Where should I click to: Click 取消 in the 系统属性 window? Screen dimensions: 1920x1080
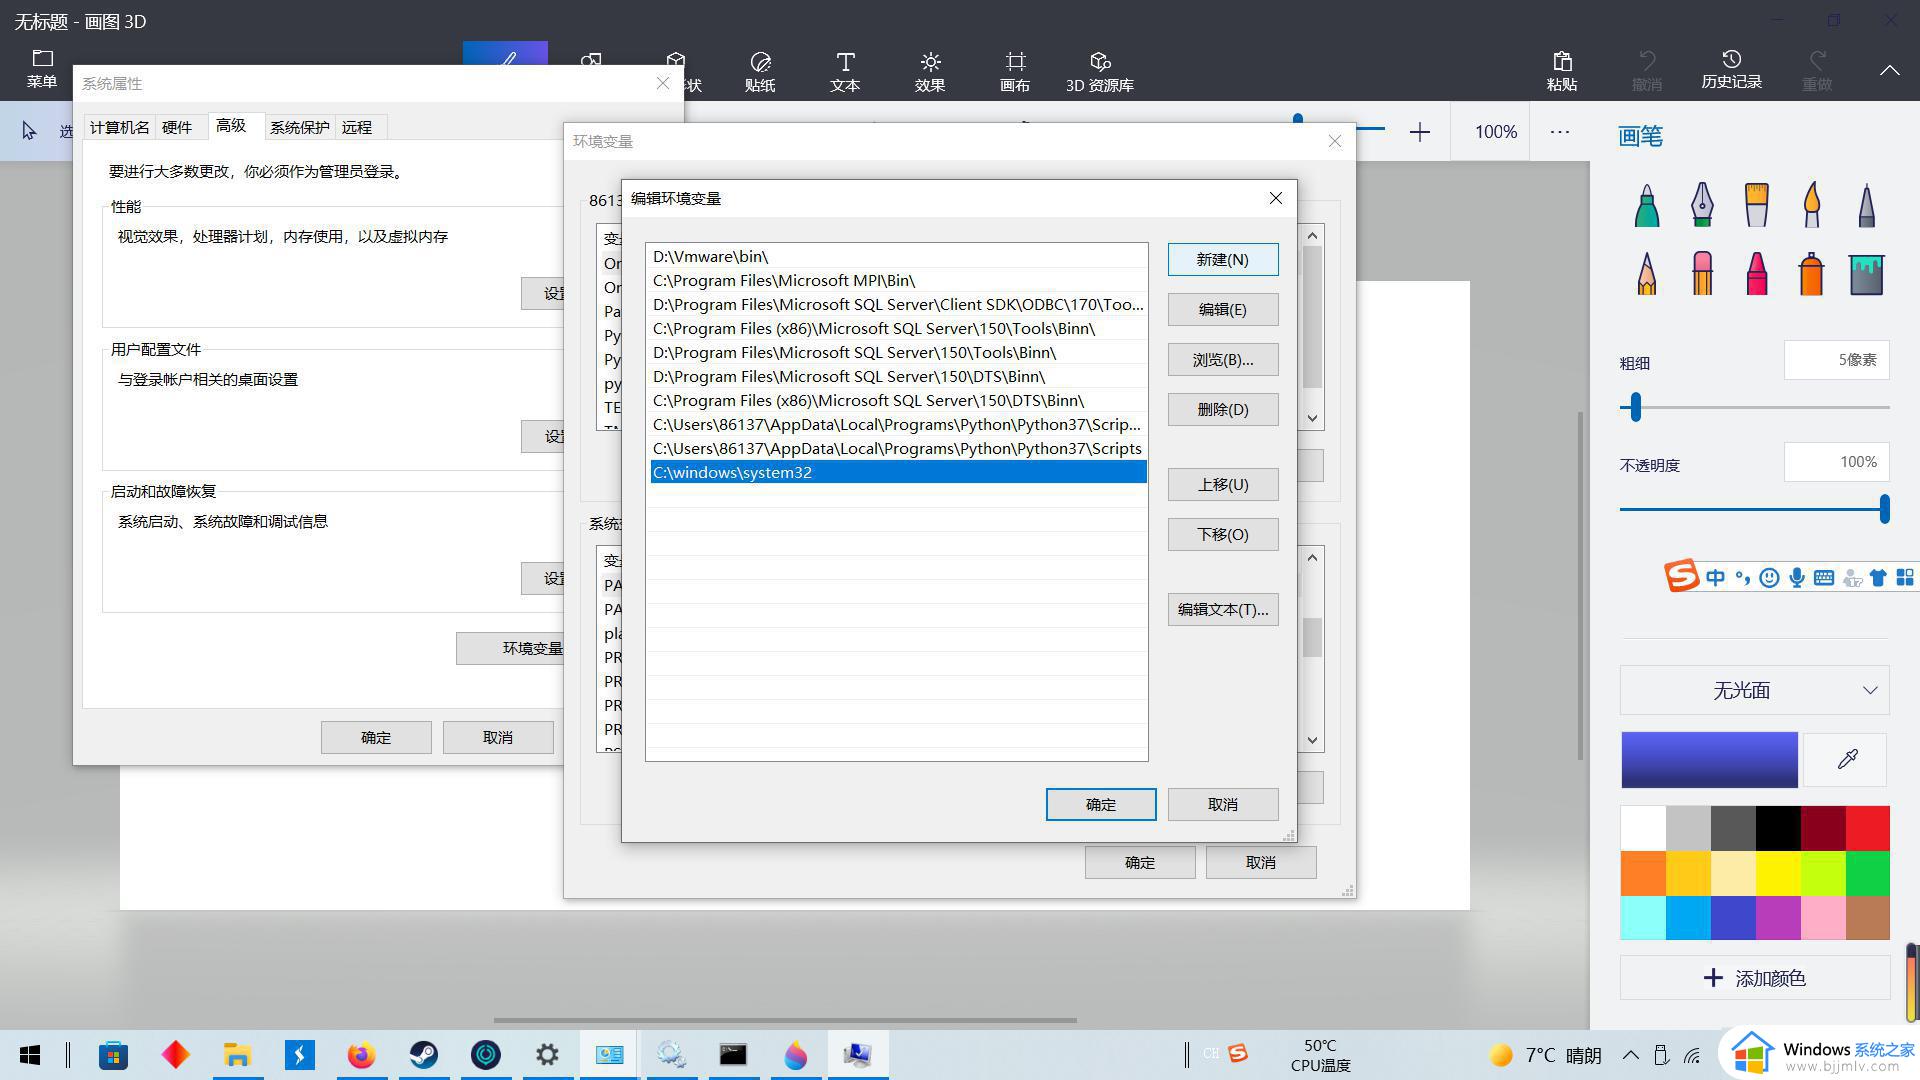(x=497, y=737)
